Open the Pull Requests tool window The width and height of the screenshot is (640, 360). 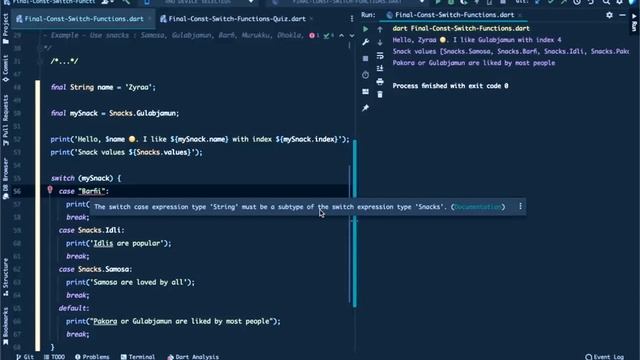[x=6, y=120]
